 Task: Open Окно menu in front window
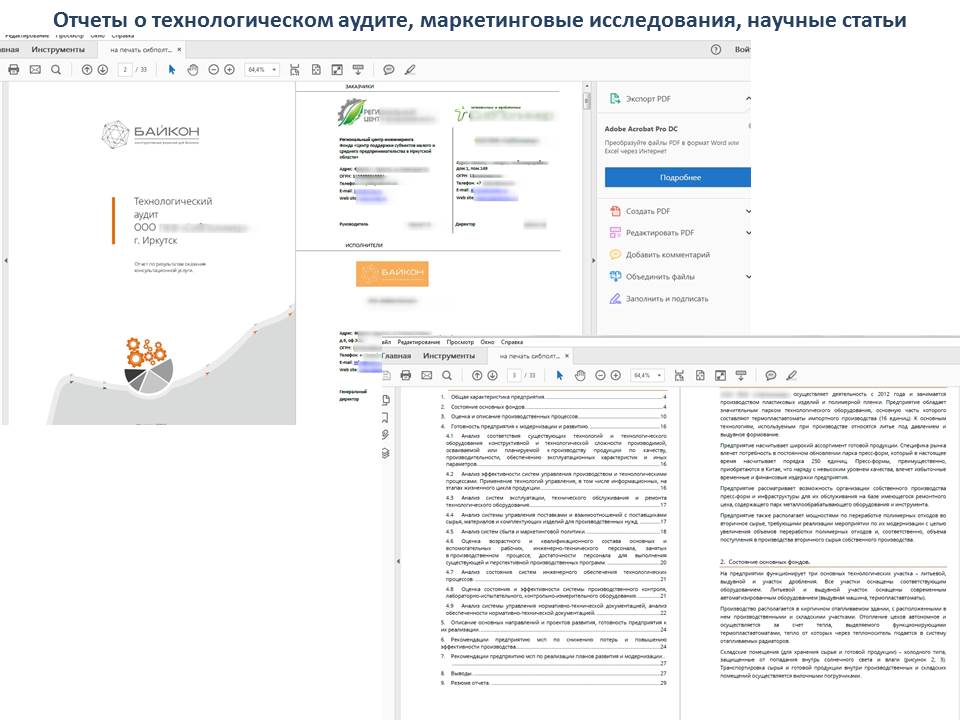point(487,342)
